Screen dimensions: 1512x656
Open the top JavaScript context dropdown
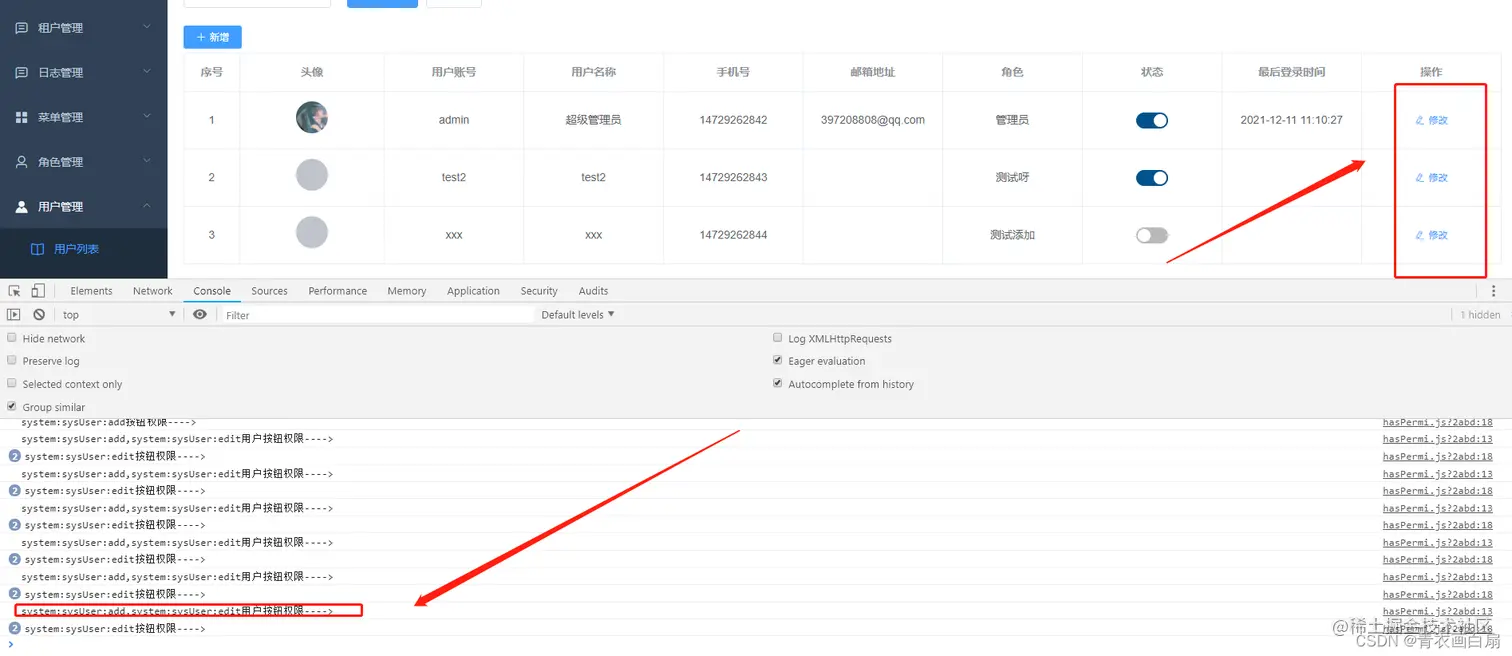coord(119,315)
